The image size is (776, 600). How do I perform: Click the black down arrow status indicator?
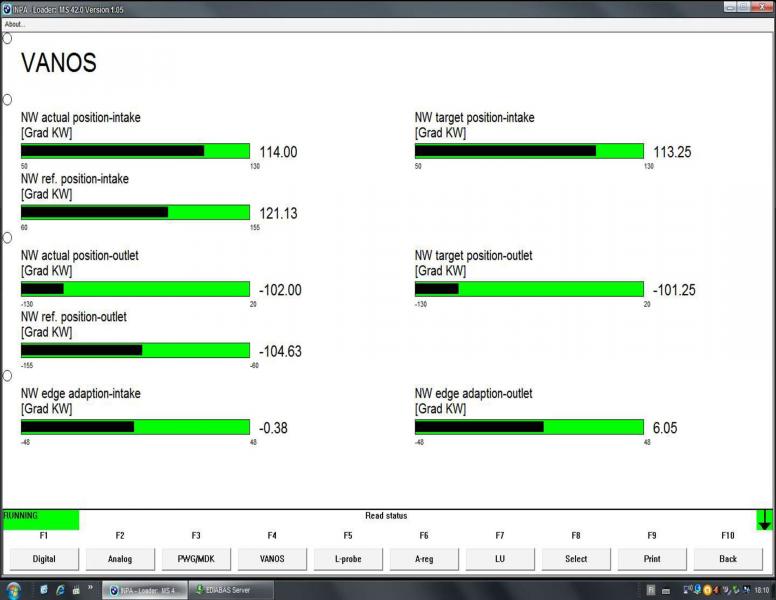tap(765, 519)
